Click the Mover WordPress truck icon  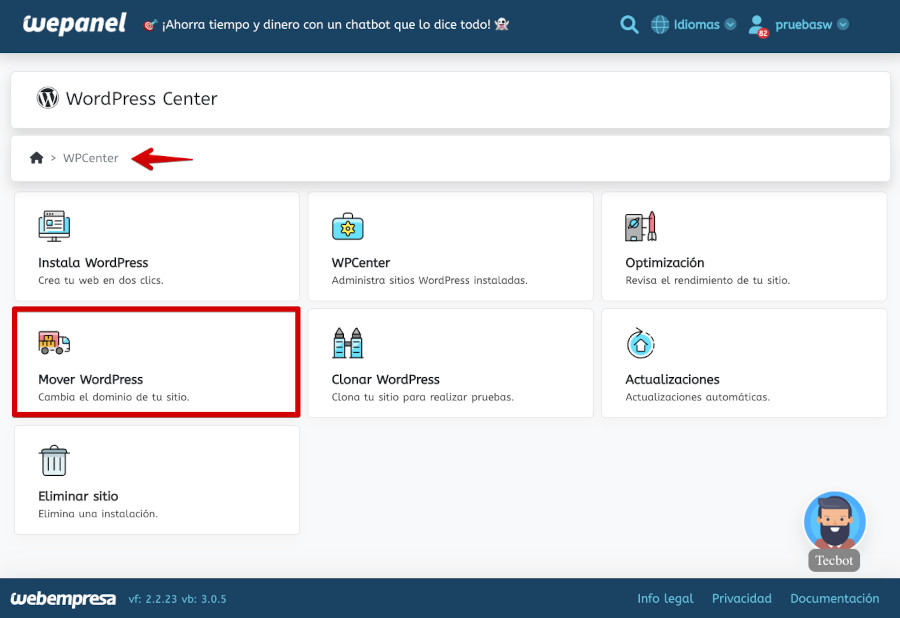point(54,343)
